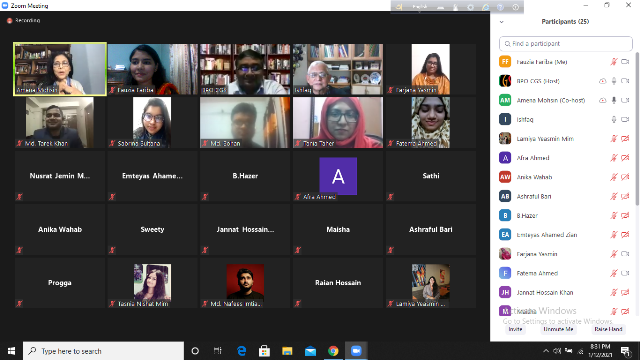This screenshot has width=640, height=360.
Task: Click the participants list scrollbar
Action: point(637,129)
